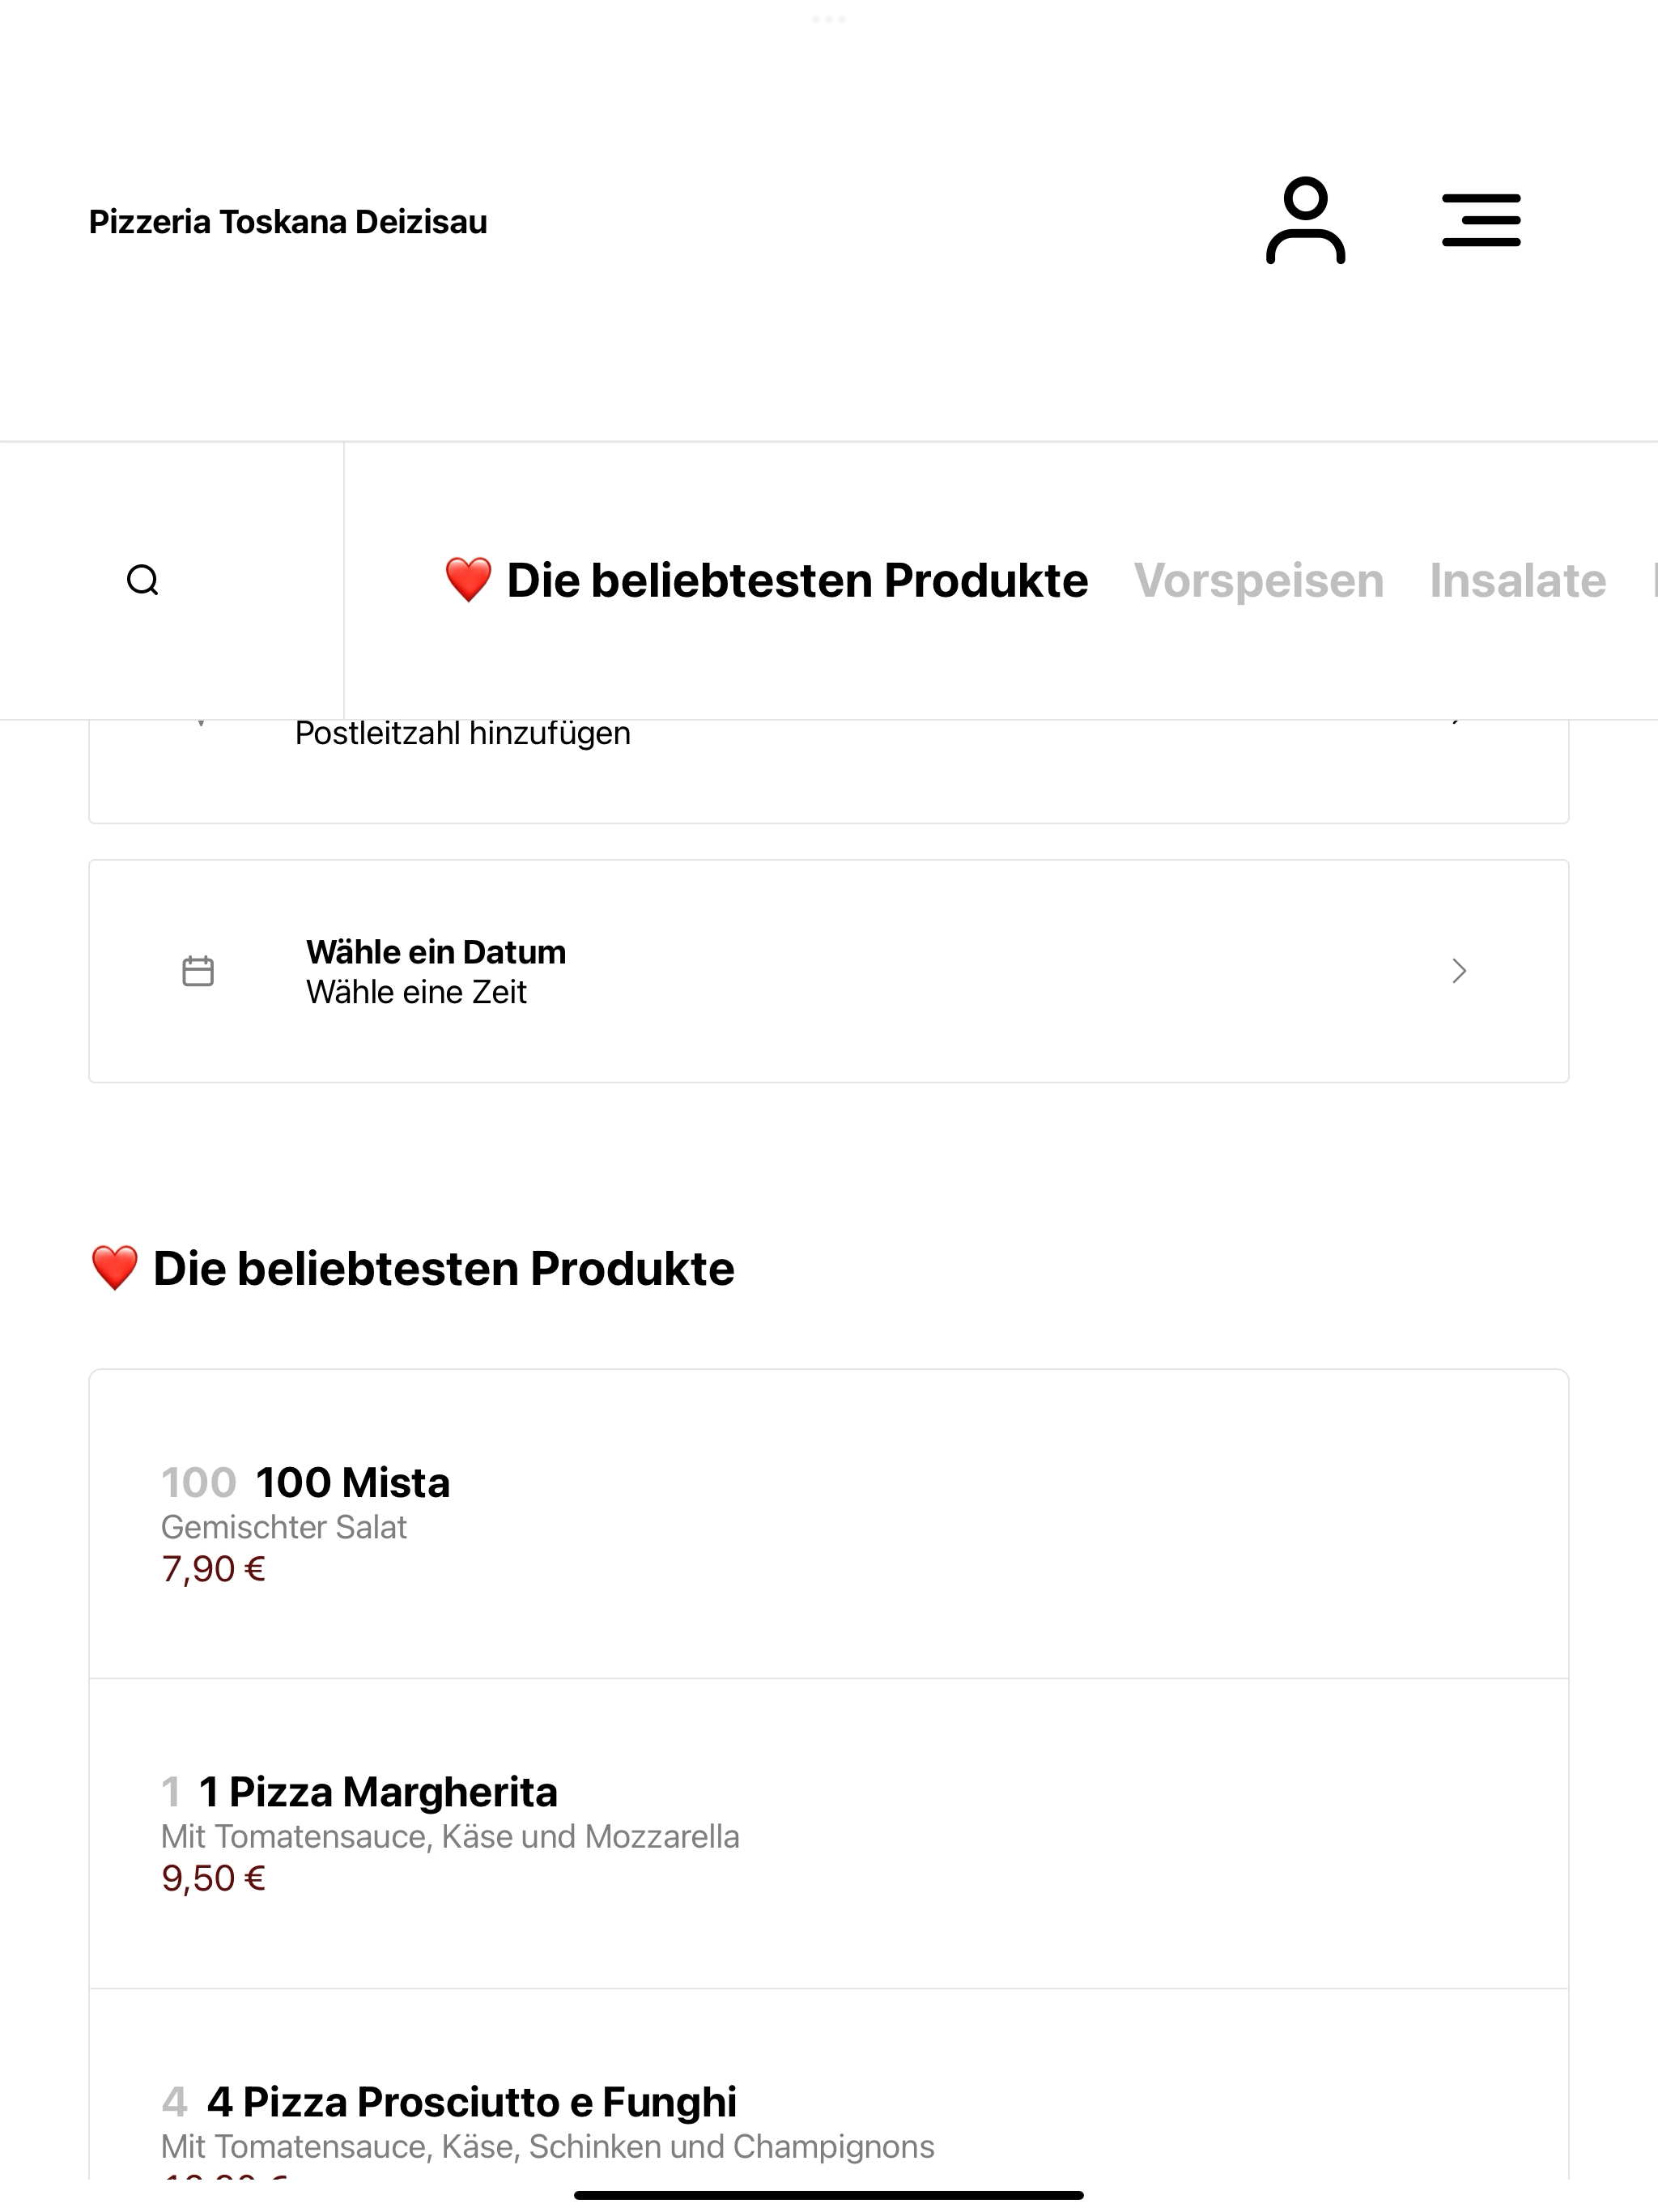Select the 1 Pizza Margherita item
The width and height of the screenshot is (1658, 2212).
828,1834
